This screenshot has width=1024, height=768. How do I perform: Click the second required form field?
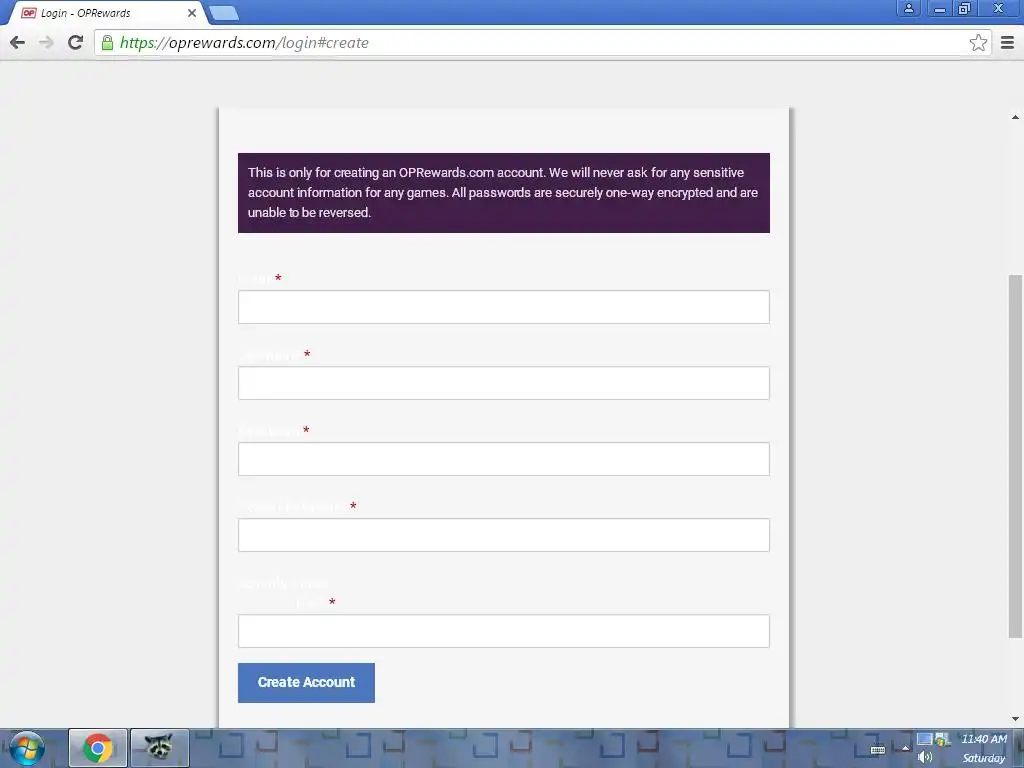[x=504, y=383]
